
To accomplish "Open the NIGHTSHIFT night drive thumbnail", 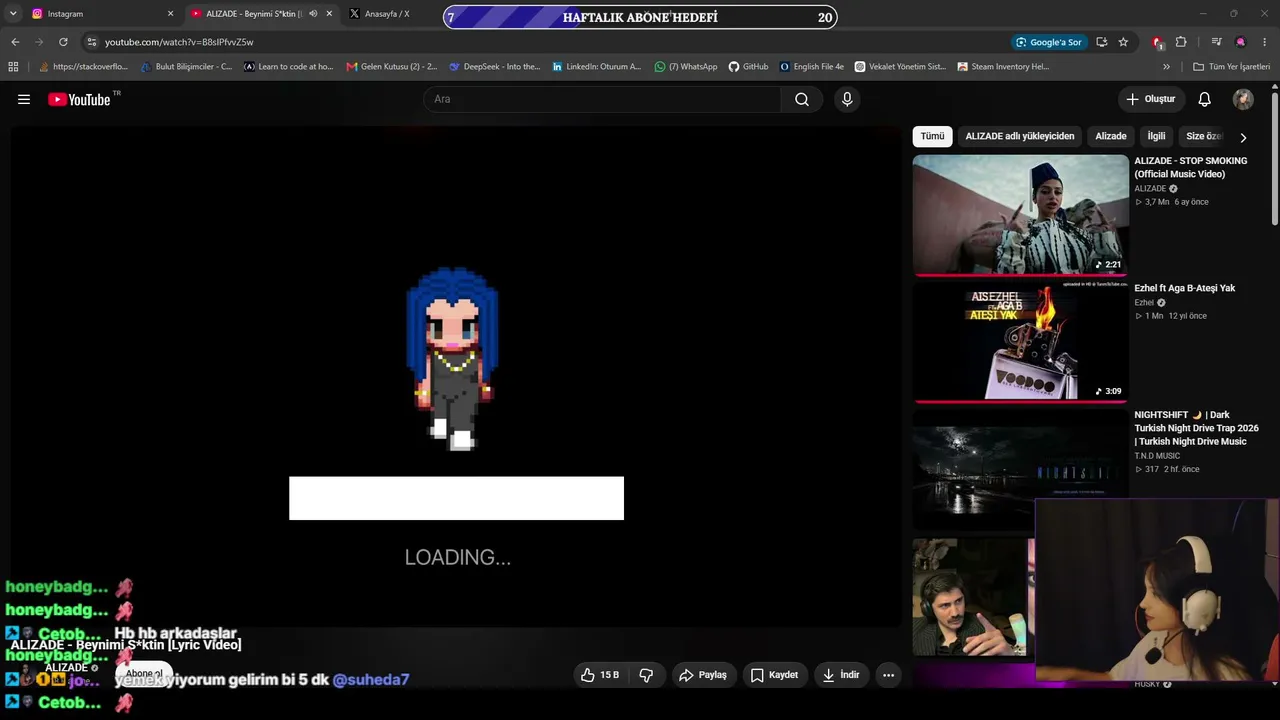I will pos(1020,468).
